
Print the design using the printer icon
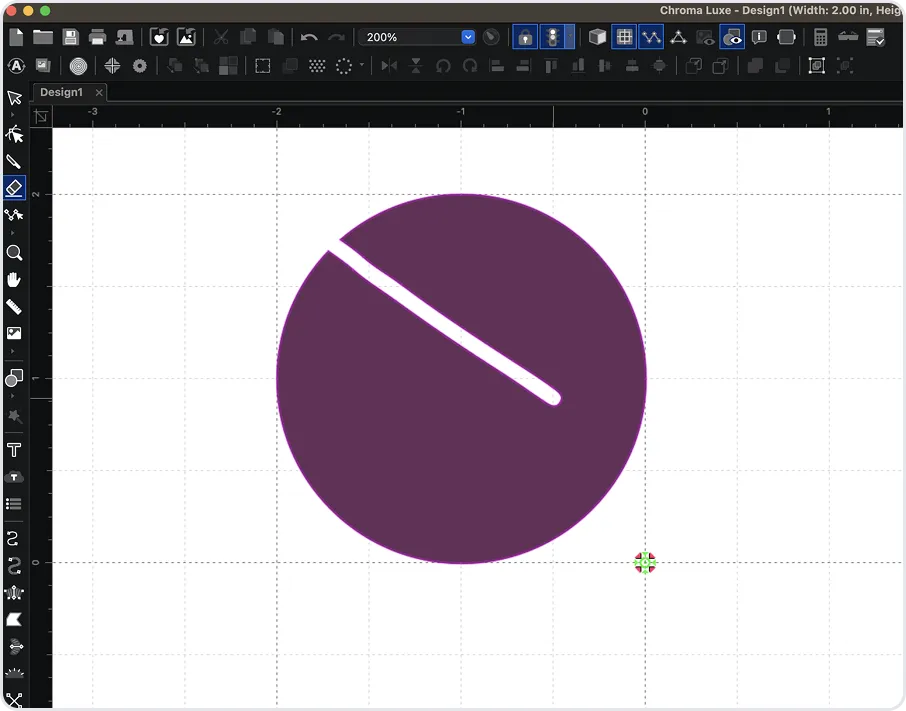(x=97, y=37)
